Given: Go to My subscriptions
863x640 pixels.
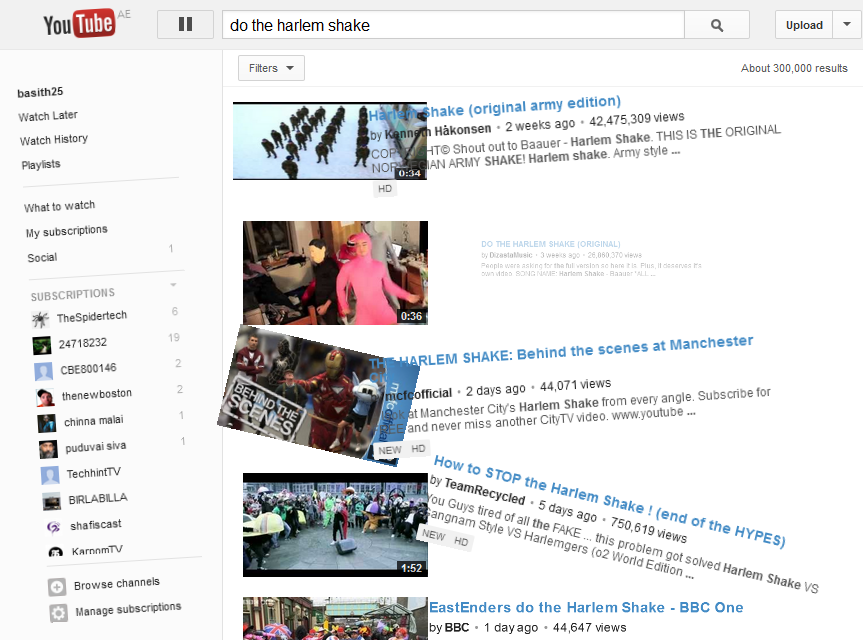Looking at the screenshot, I should click(x=66, y=231).
